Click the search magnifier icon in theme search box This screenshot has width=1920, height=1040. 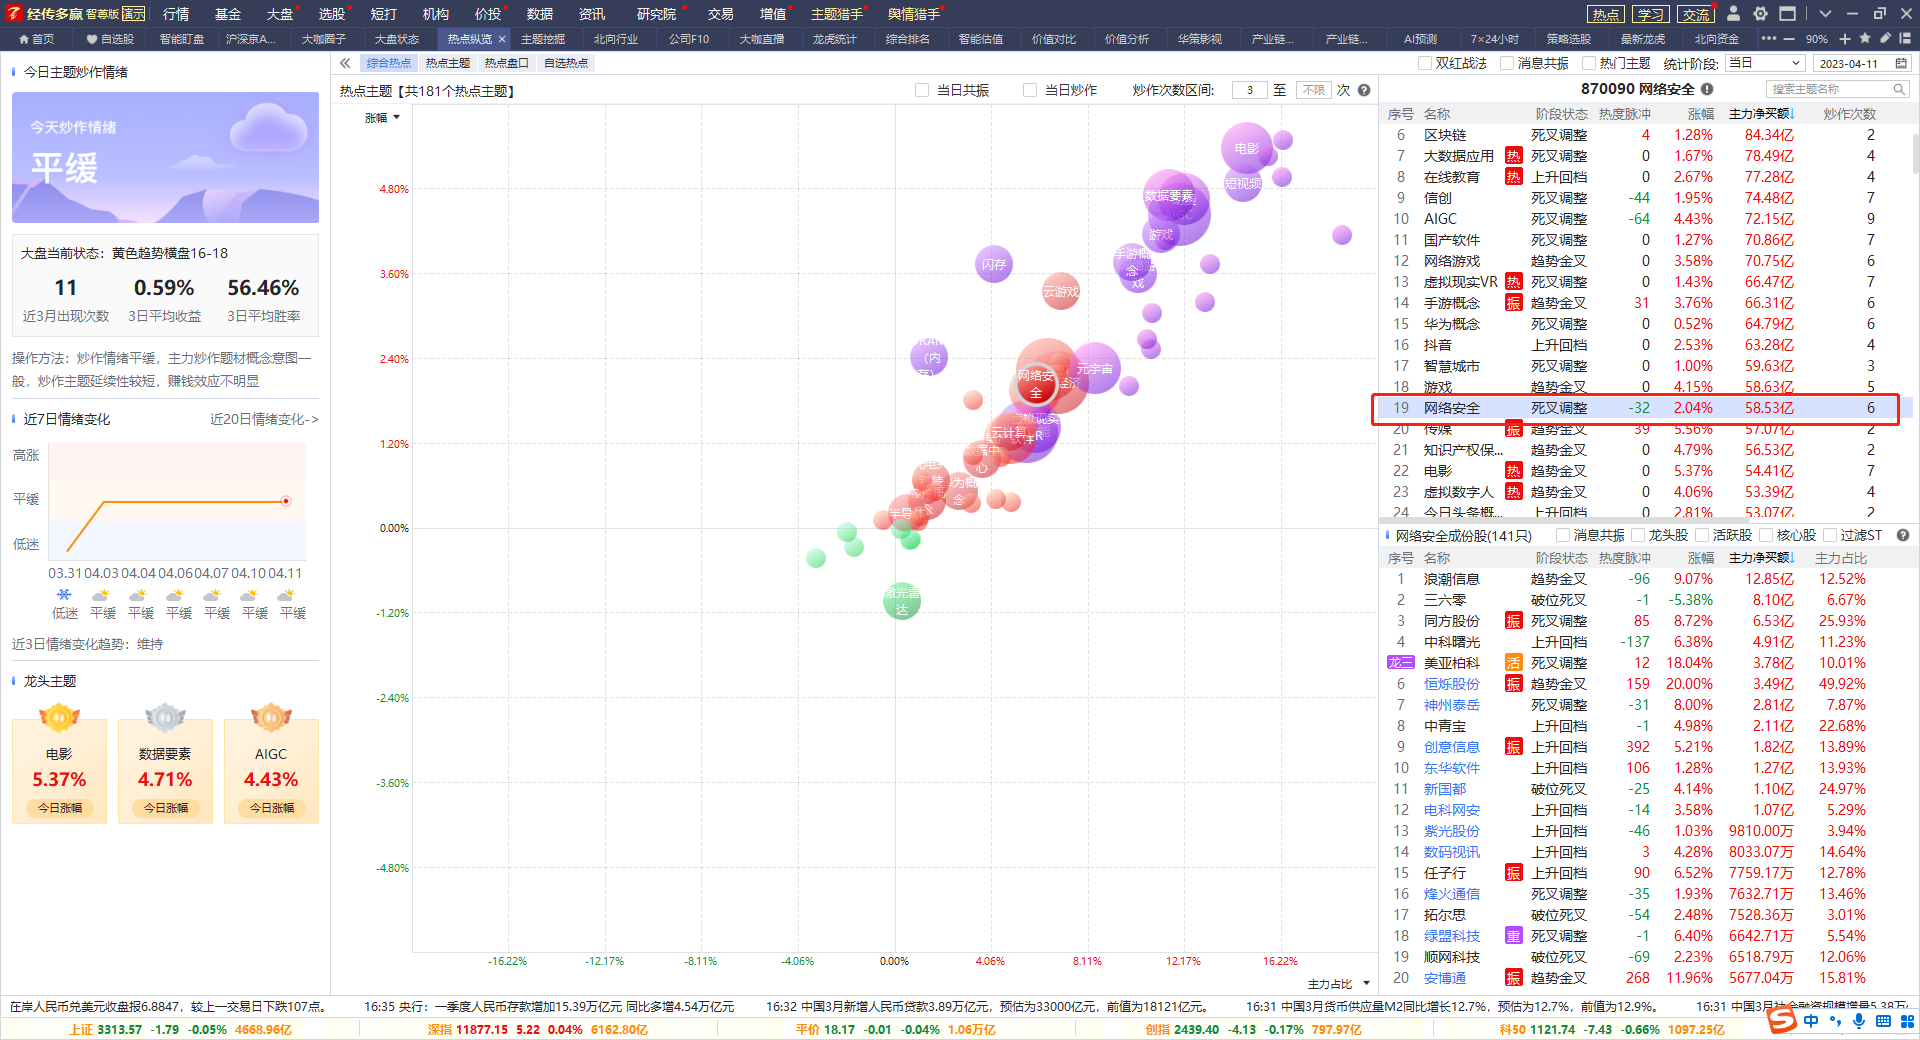tap(1899, 89)
